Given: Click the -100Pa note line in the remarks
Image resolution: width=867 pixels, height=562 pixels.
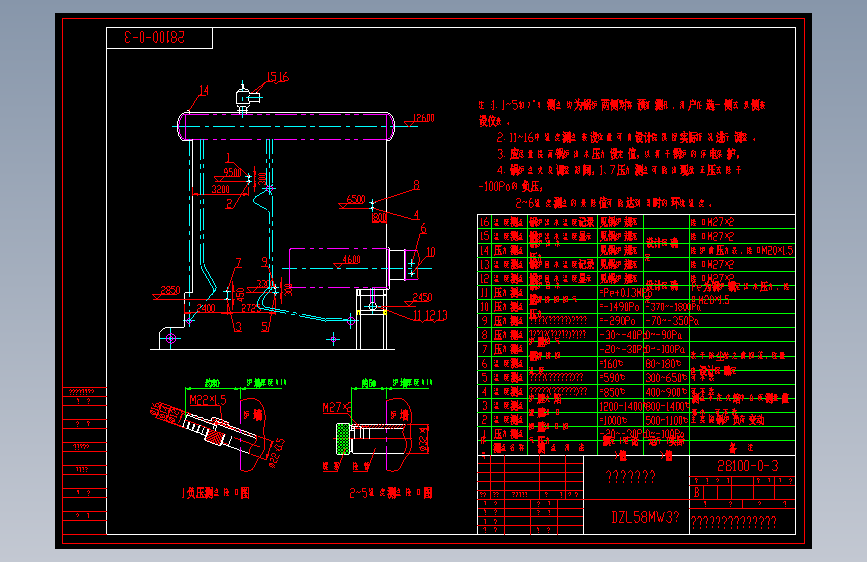Looking at the screenshot, I should click(x=511, y=186).
